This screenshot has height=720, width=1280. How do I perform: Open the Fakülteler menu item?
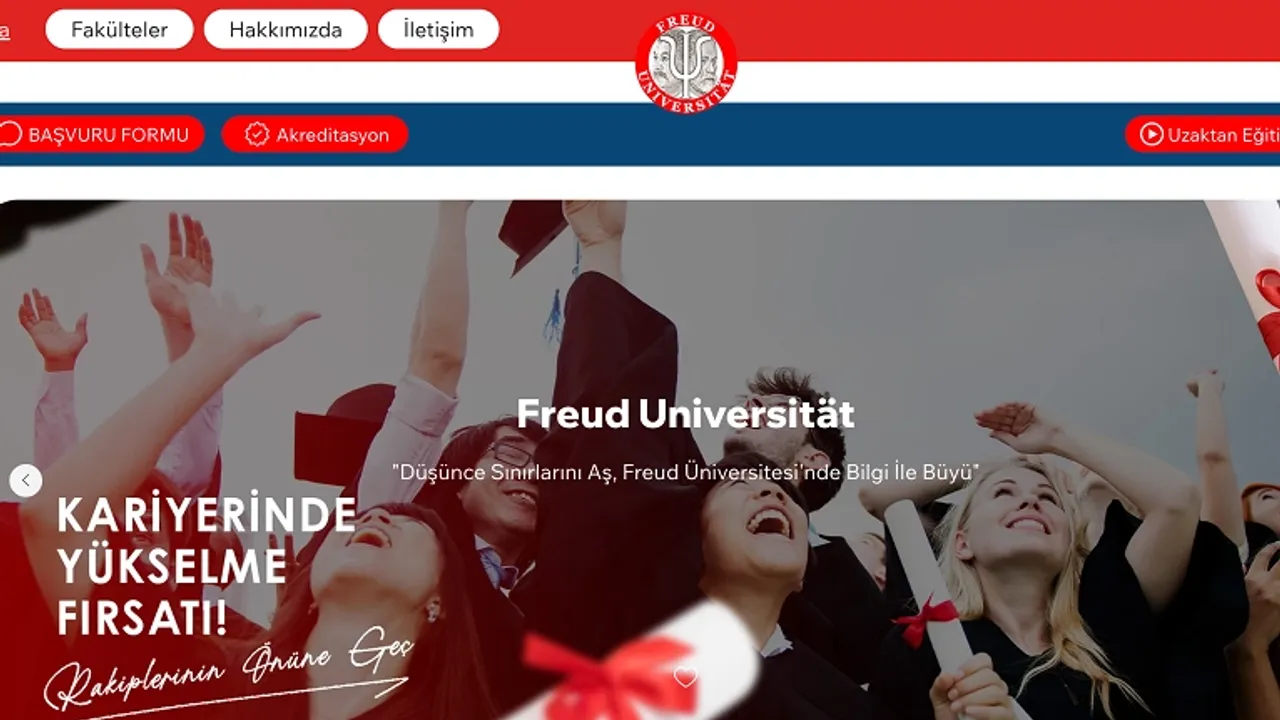[x=119, y=29]
